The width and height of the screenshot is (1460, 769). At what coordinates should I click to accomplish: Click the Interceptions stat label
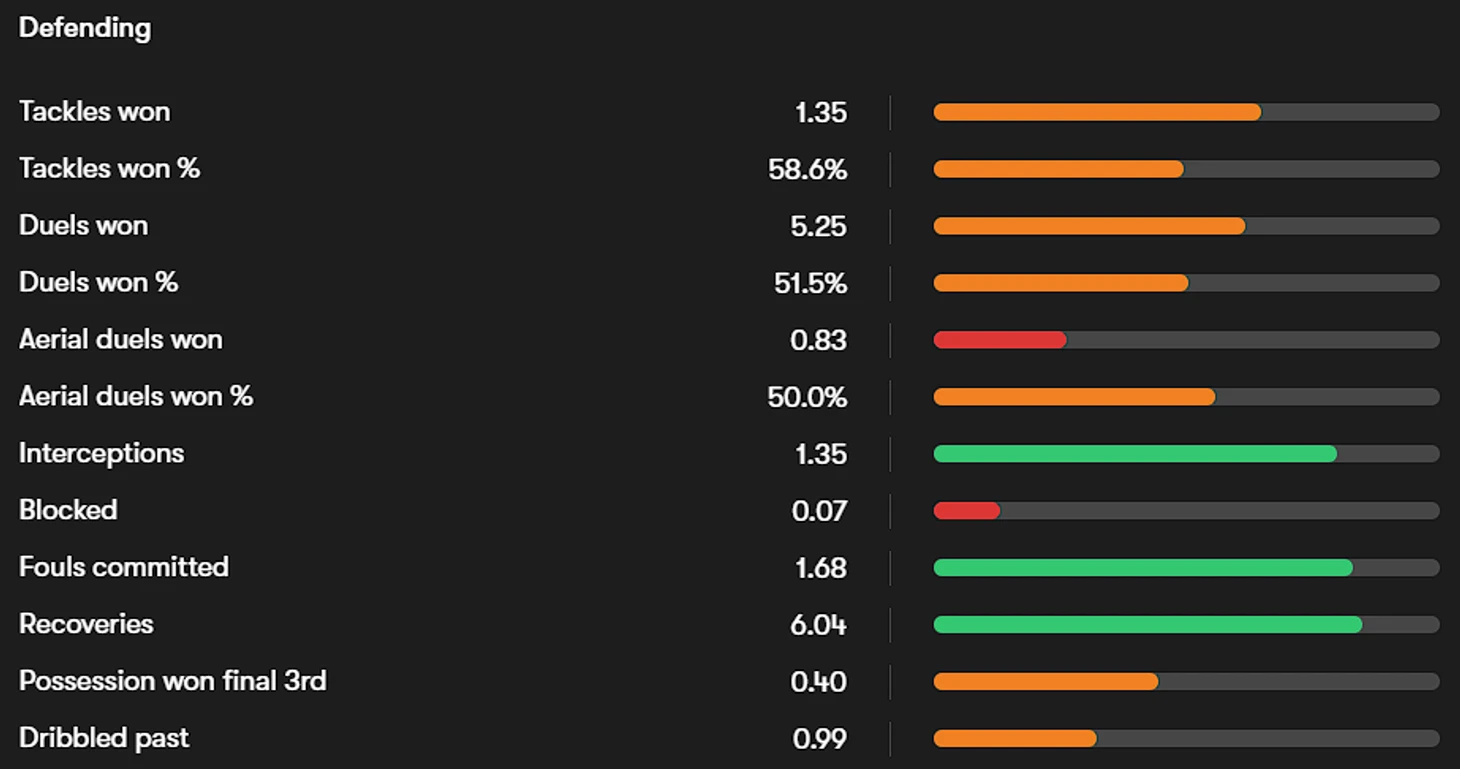tap(102, 454)
